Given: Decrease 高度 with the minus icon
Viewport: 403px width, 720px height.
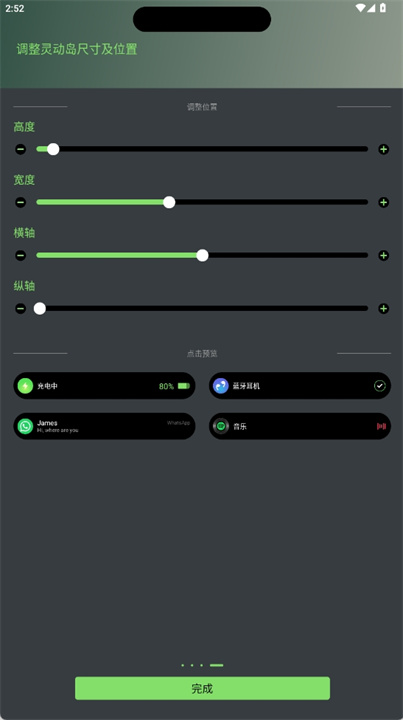Looking at the screenshot, I should click(21, 149).
